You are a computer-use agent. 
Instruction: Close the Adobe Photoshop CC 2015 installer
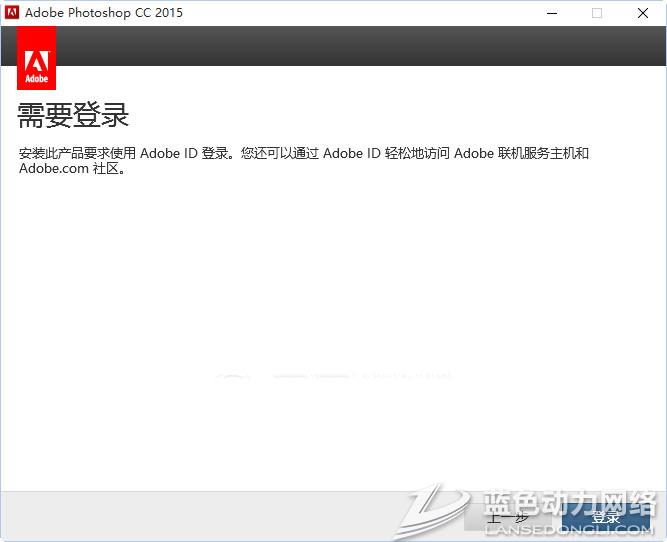click(643, 13)
